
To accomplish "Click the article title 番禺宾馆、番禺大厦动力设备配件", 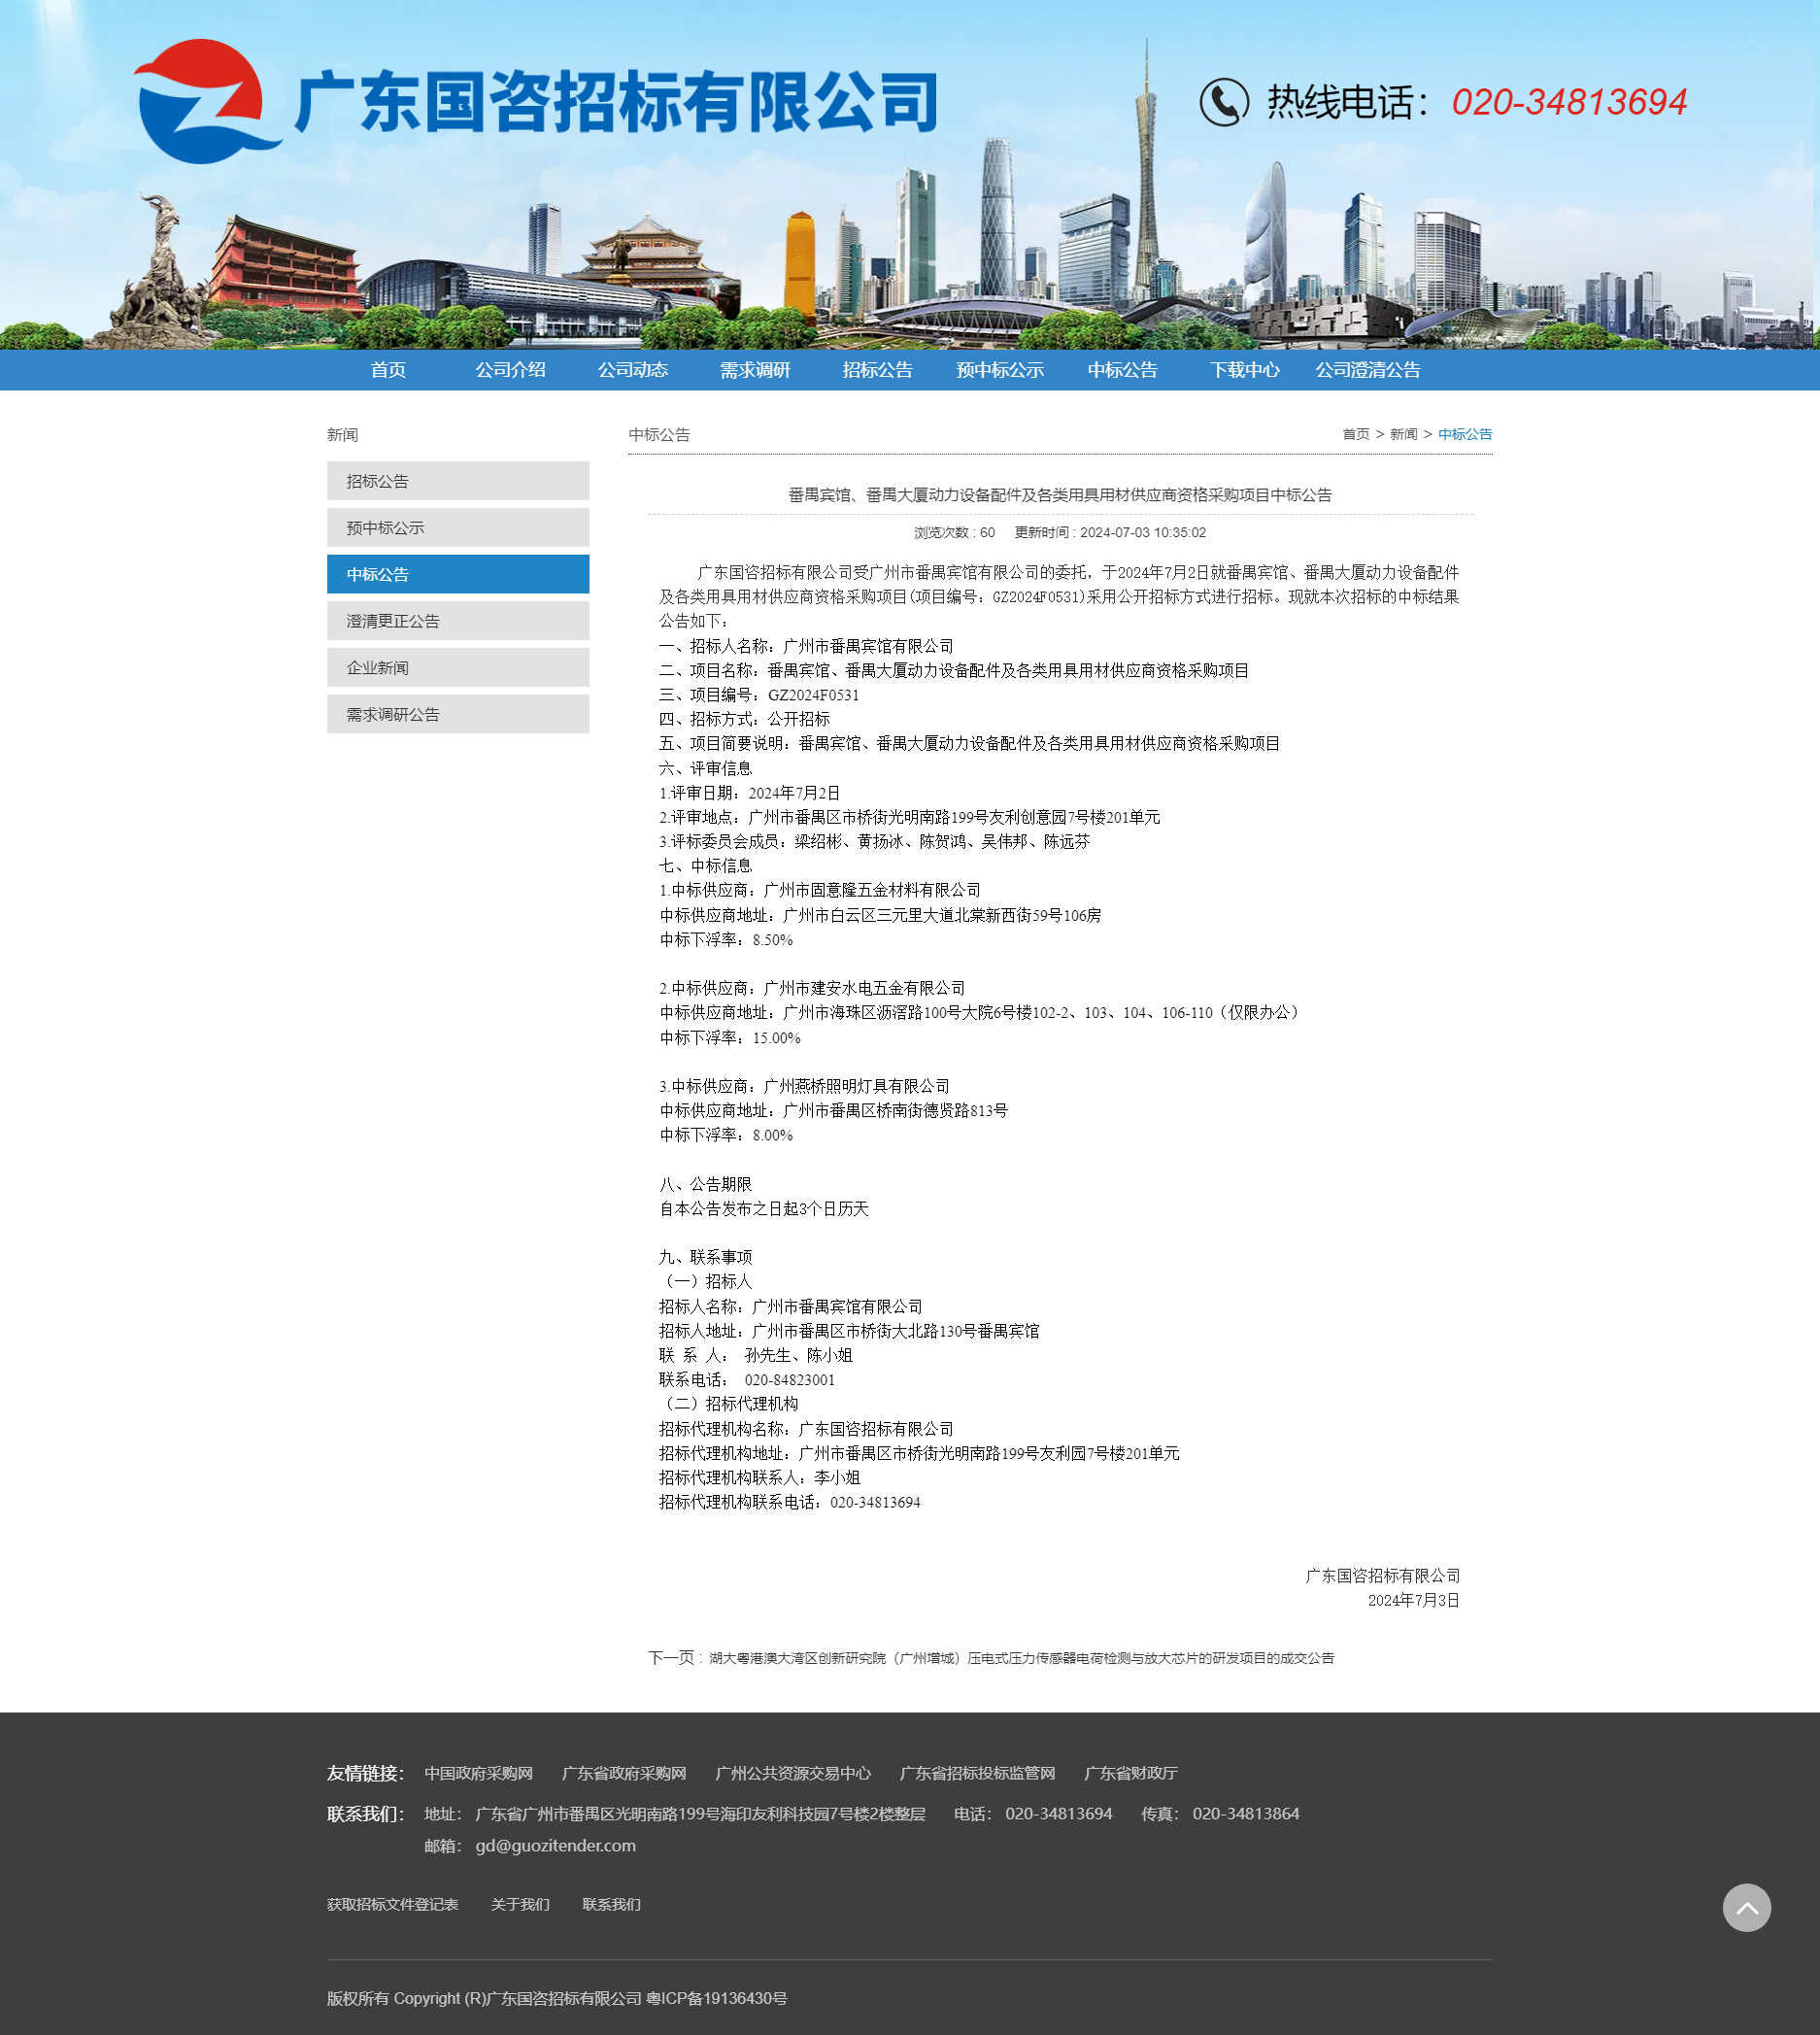I will point(1060,495).
